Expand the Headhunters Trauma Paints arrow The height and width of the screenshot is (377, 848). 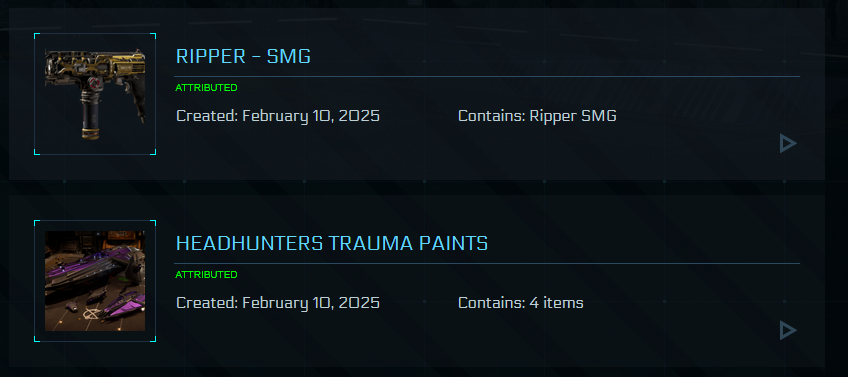pos(788,330)
